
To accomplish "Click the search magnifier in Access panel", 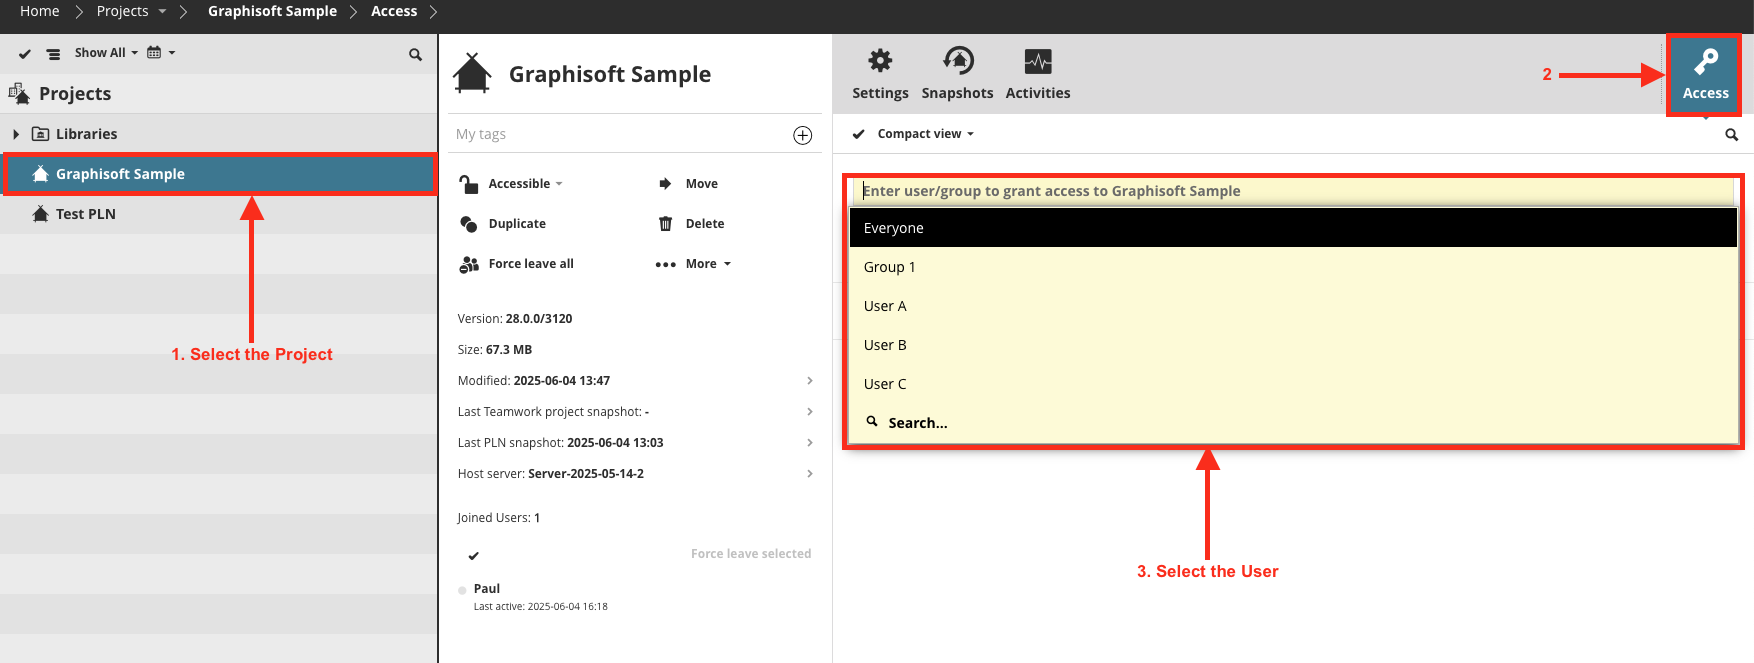I will pyautogui.click(x=1731, y=134).
